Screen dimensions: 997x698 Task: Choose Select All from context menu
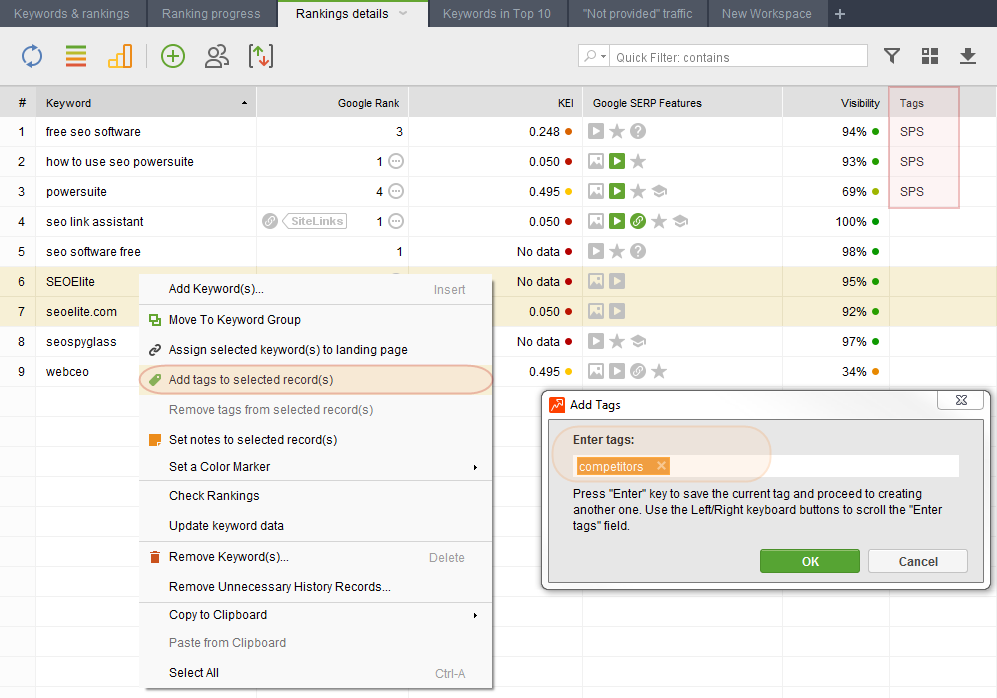(315, 673)
